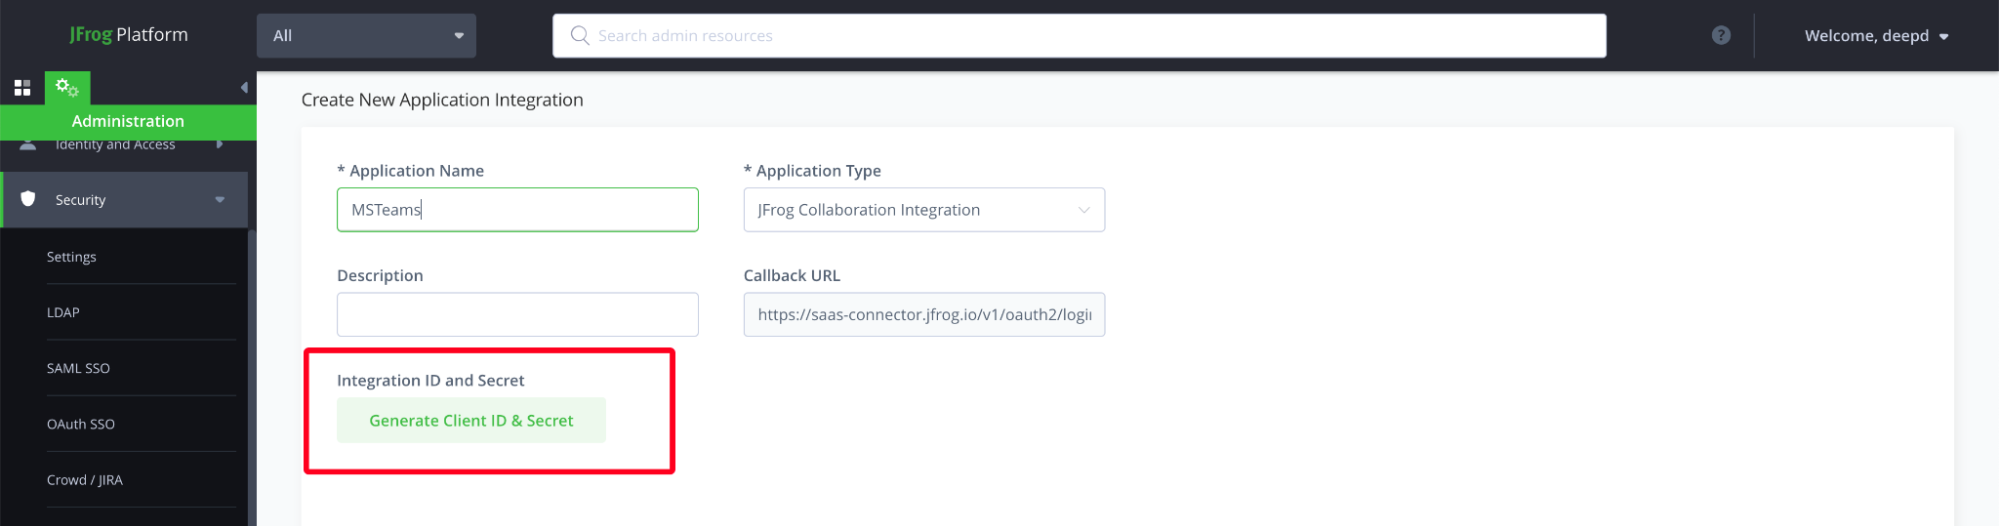The height and width of the screenshot is (527, 1999).
Task: Open the Application module grid icon
Action: tap(22, 88)
